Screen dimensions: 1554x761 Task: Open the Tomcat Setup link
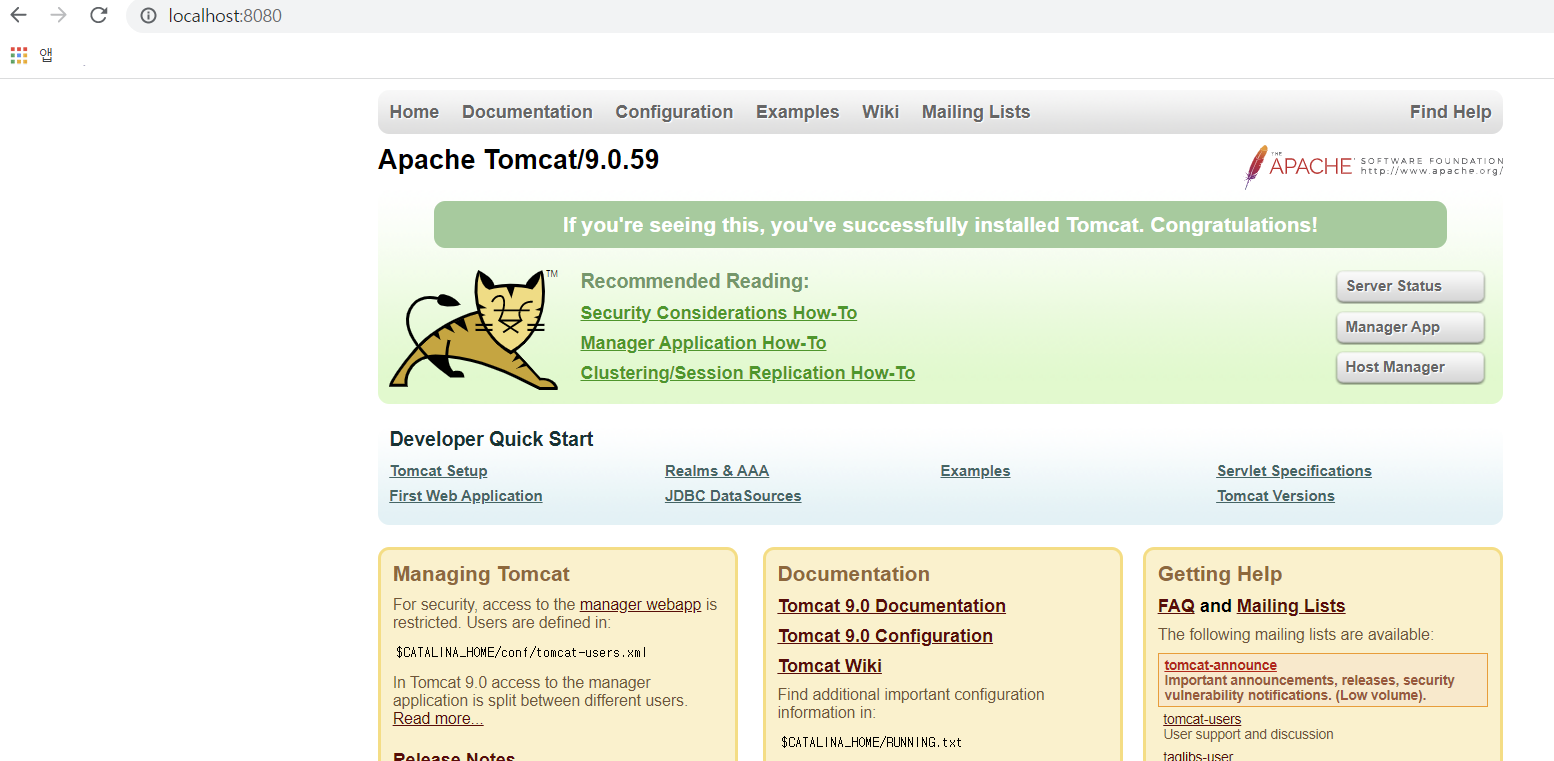438,471
